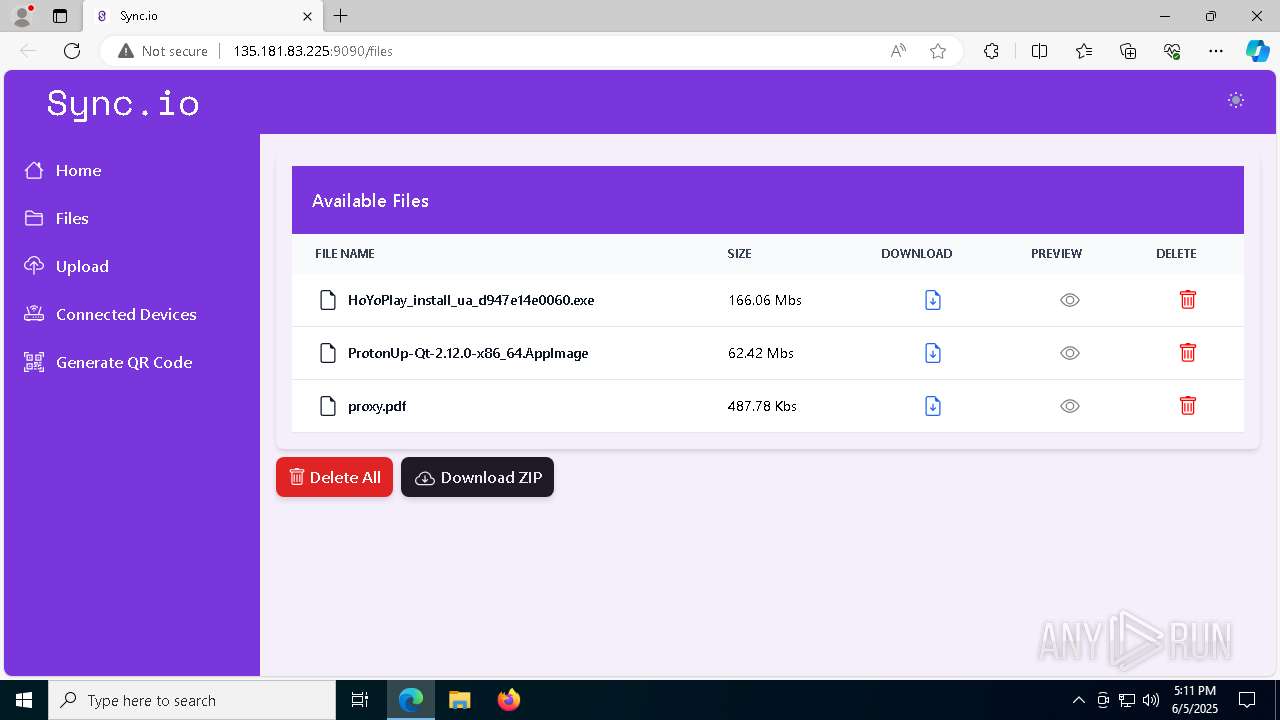This screenshot has width=1280, height=720.
Task: Open volume control in tray
Action: click(1151, 700)
